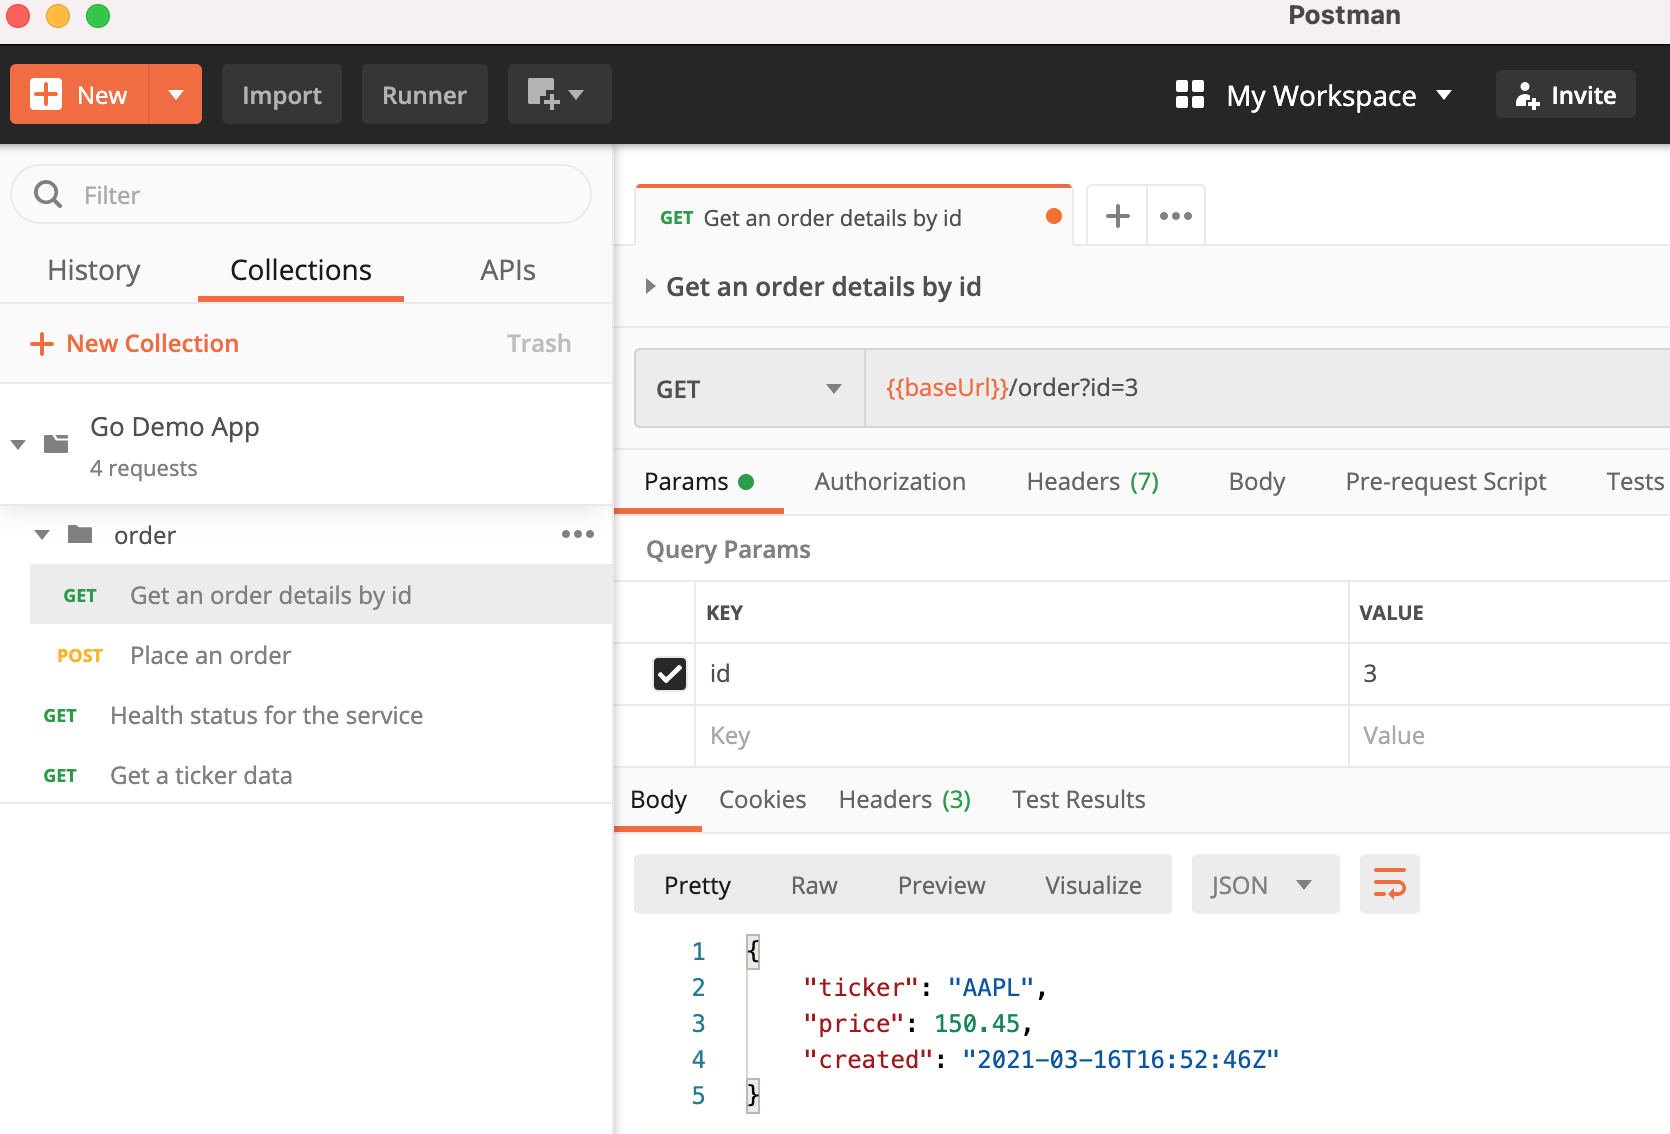Switch to the History tab

coord(94,270)
